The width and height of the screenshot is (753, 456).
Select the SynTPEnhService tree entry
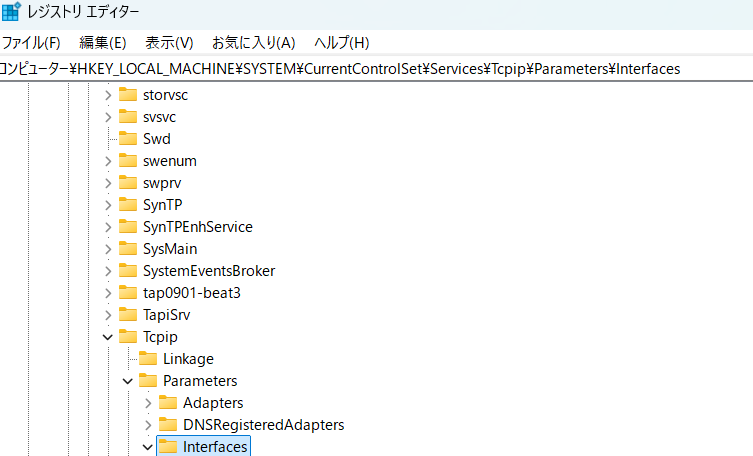[x=198, y=227]
